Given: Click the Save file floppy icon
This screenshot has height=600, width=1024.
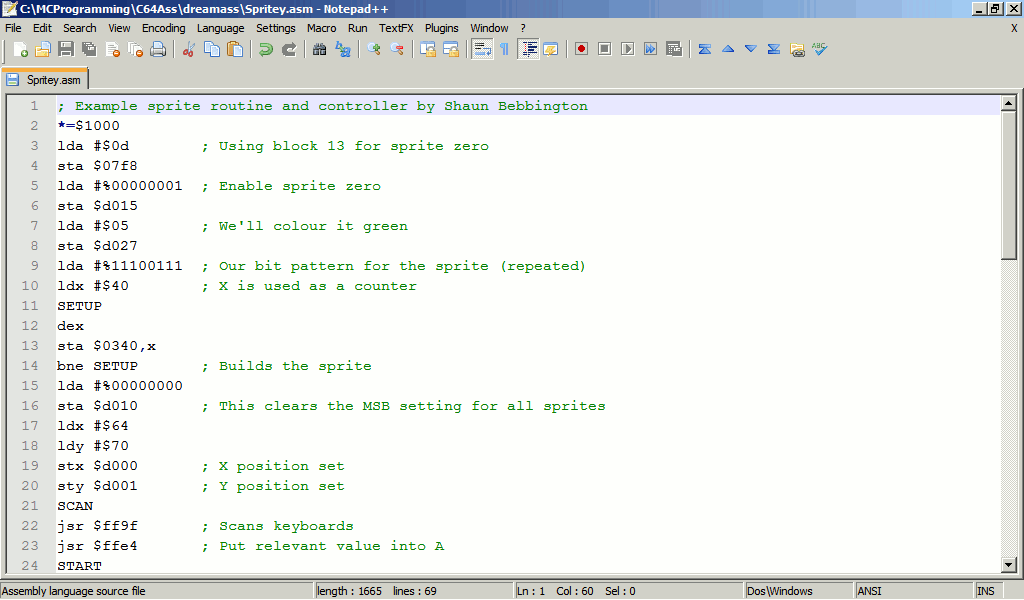Looking at the screenshot, I should click(66, 49).
